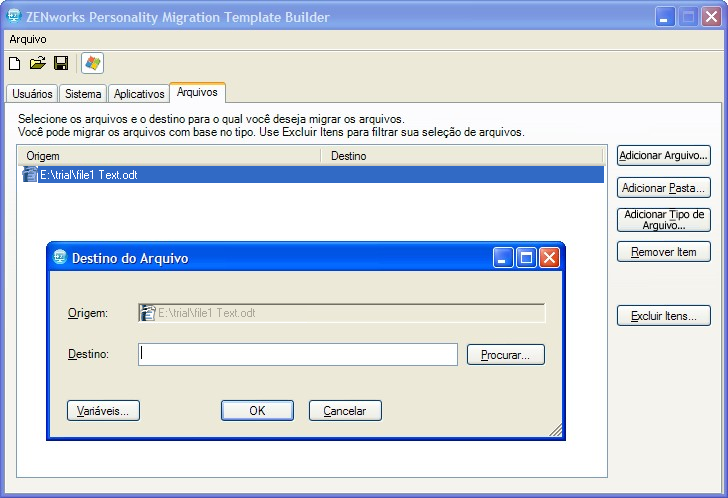Click inside the Destino input field
The height and width of the screenshot is (498, 728).
[298, 355]
